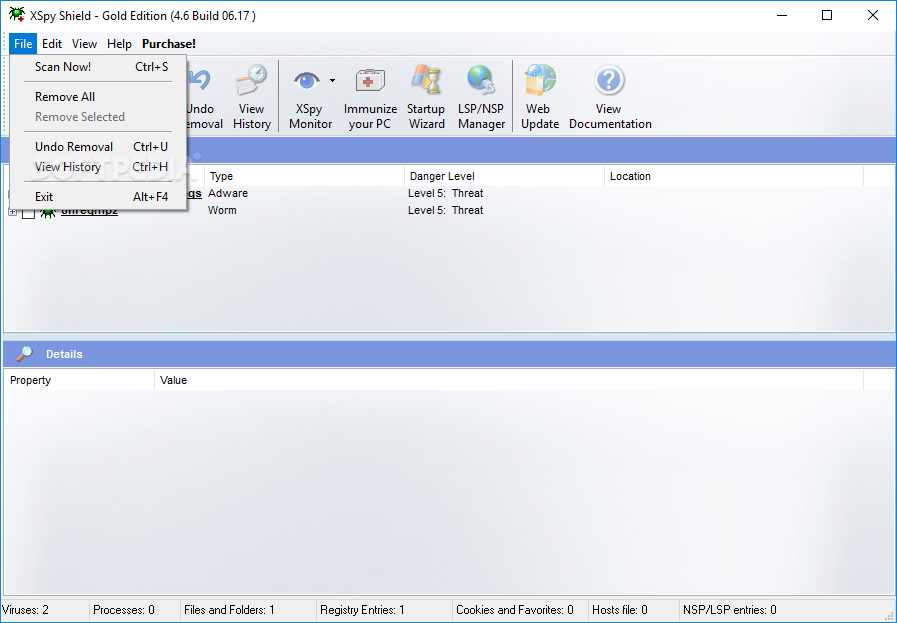Click the XSpy Shield title bar icon
897x623 pixels.
17,15
